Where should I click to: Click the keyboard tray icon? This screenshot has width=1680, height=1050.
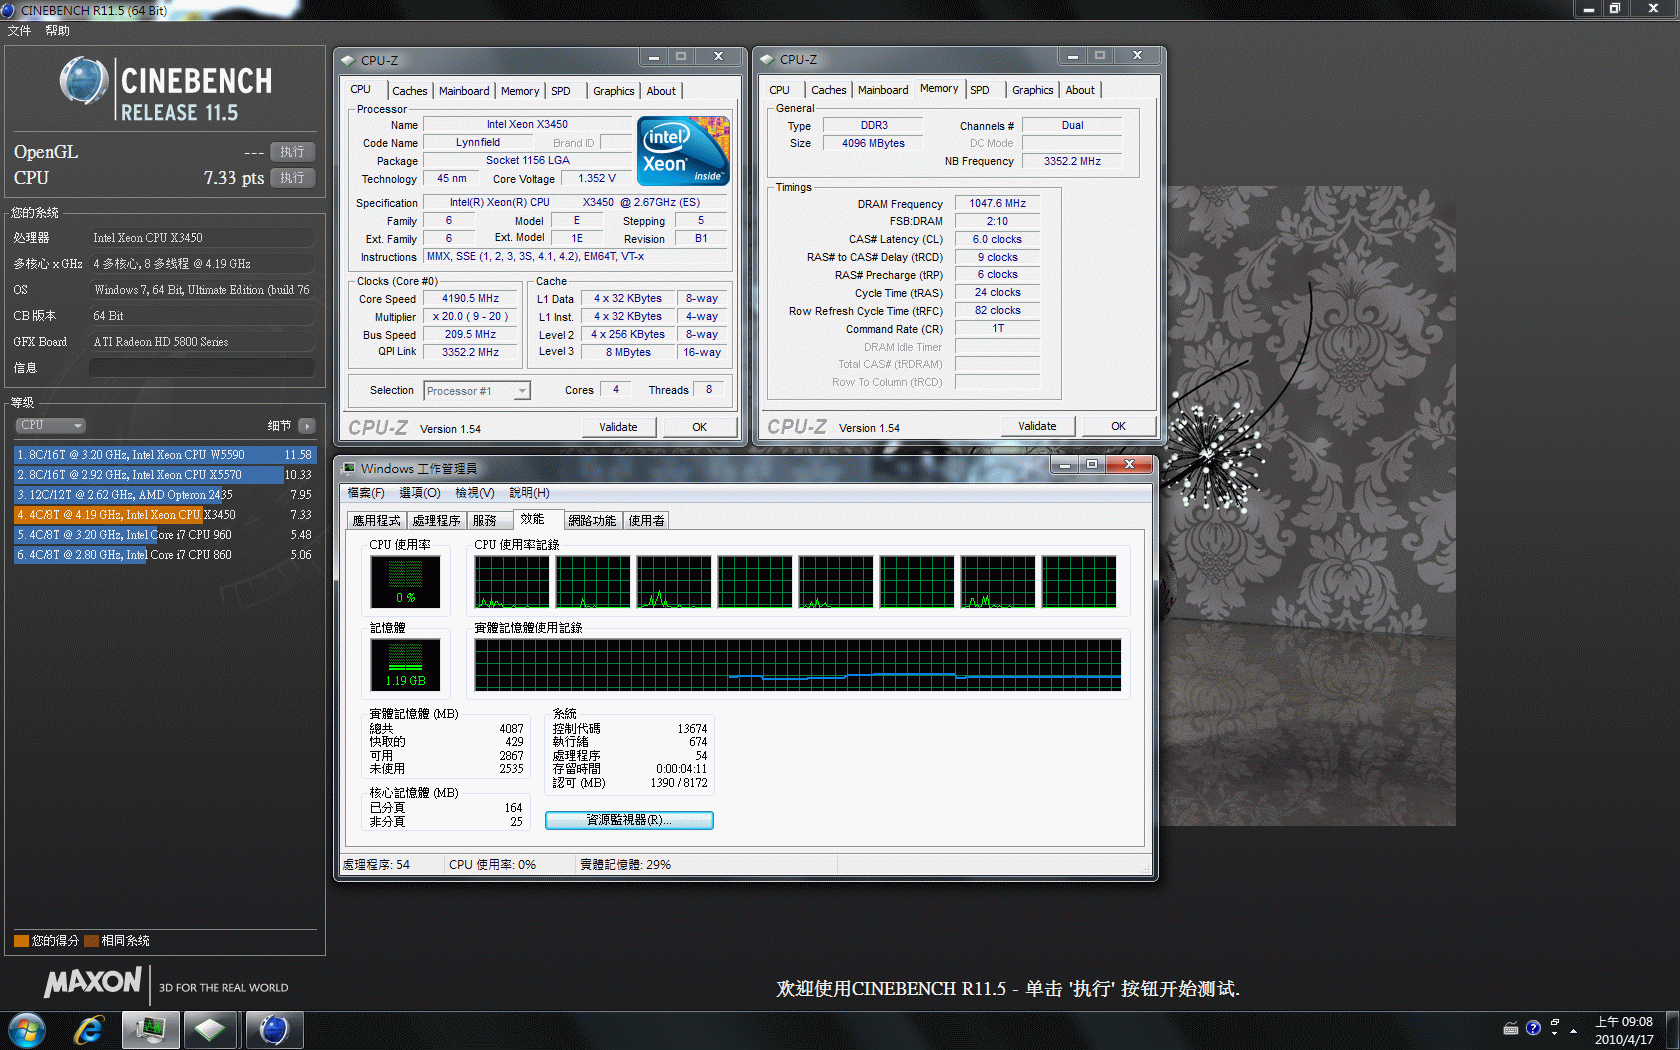1511,1028
